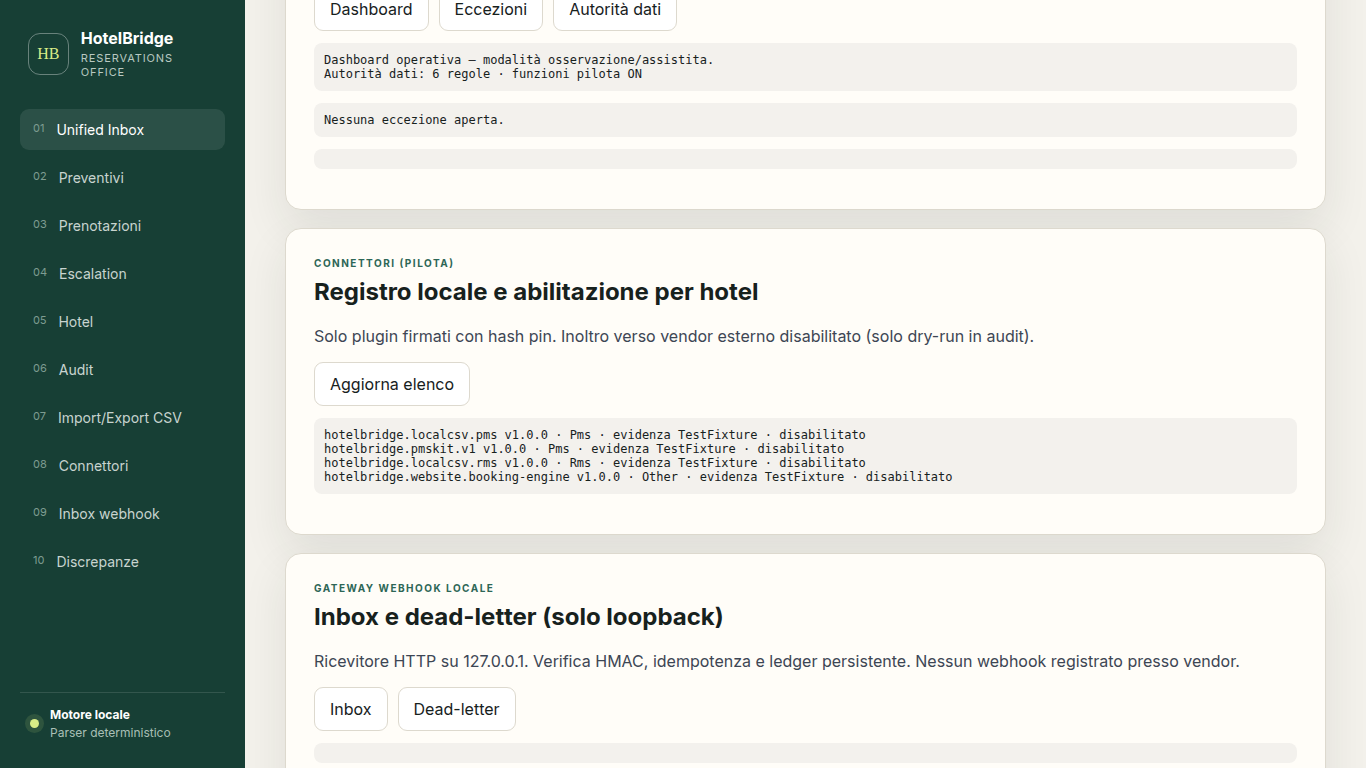Click the Autorità dati button

pos(615,10)
